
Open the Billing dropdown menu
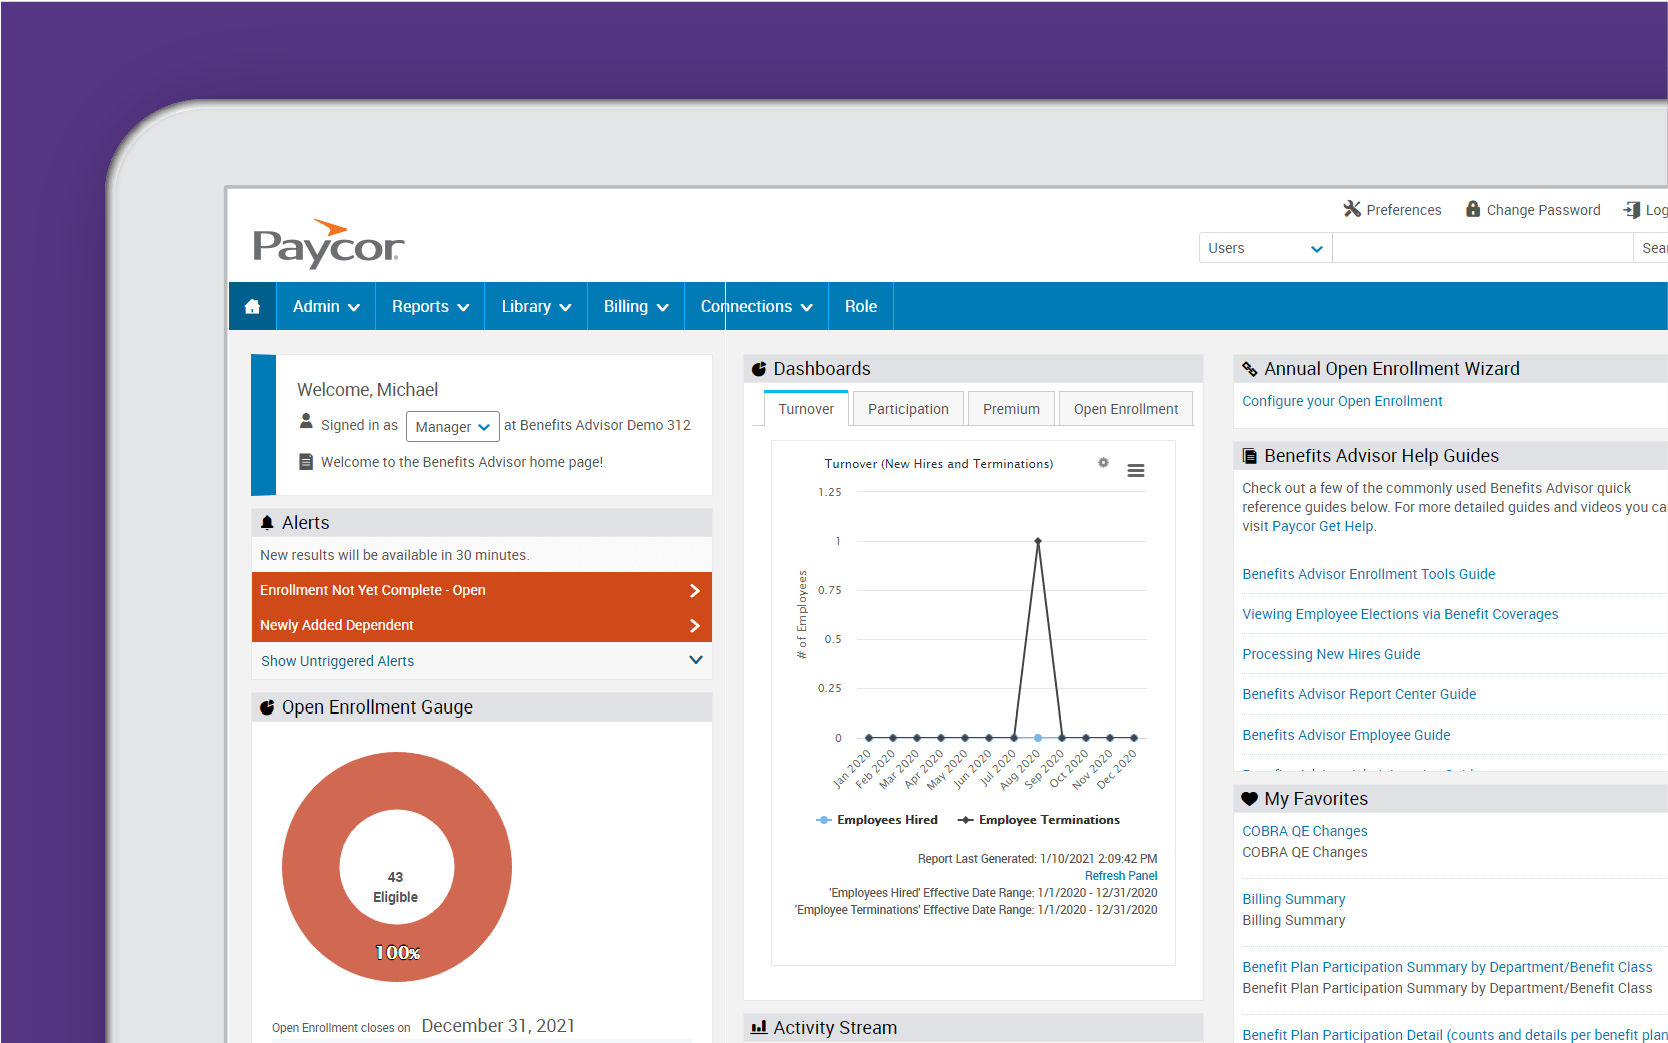(x=636, y=306)
